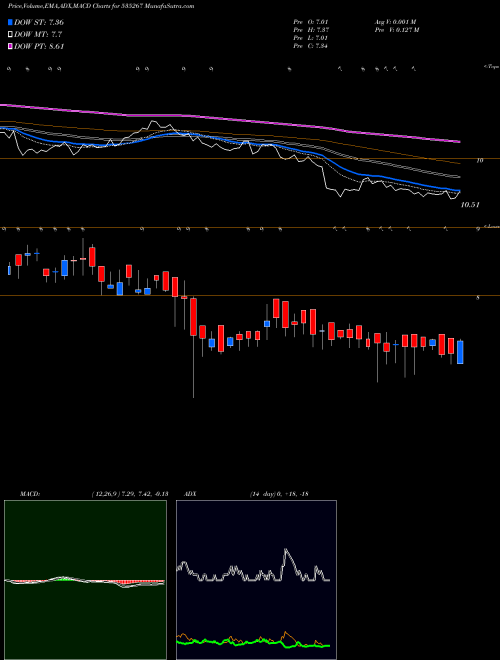The height and width of the screenshot is (660, 500).
Task: Click the 'Pre H: 7.37' value
Action: tap(311, 30)
